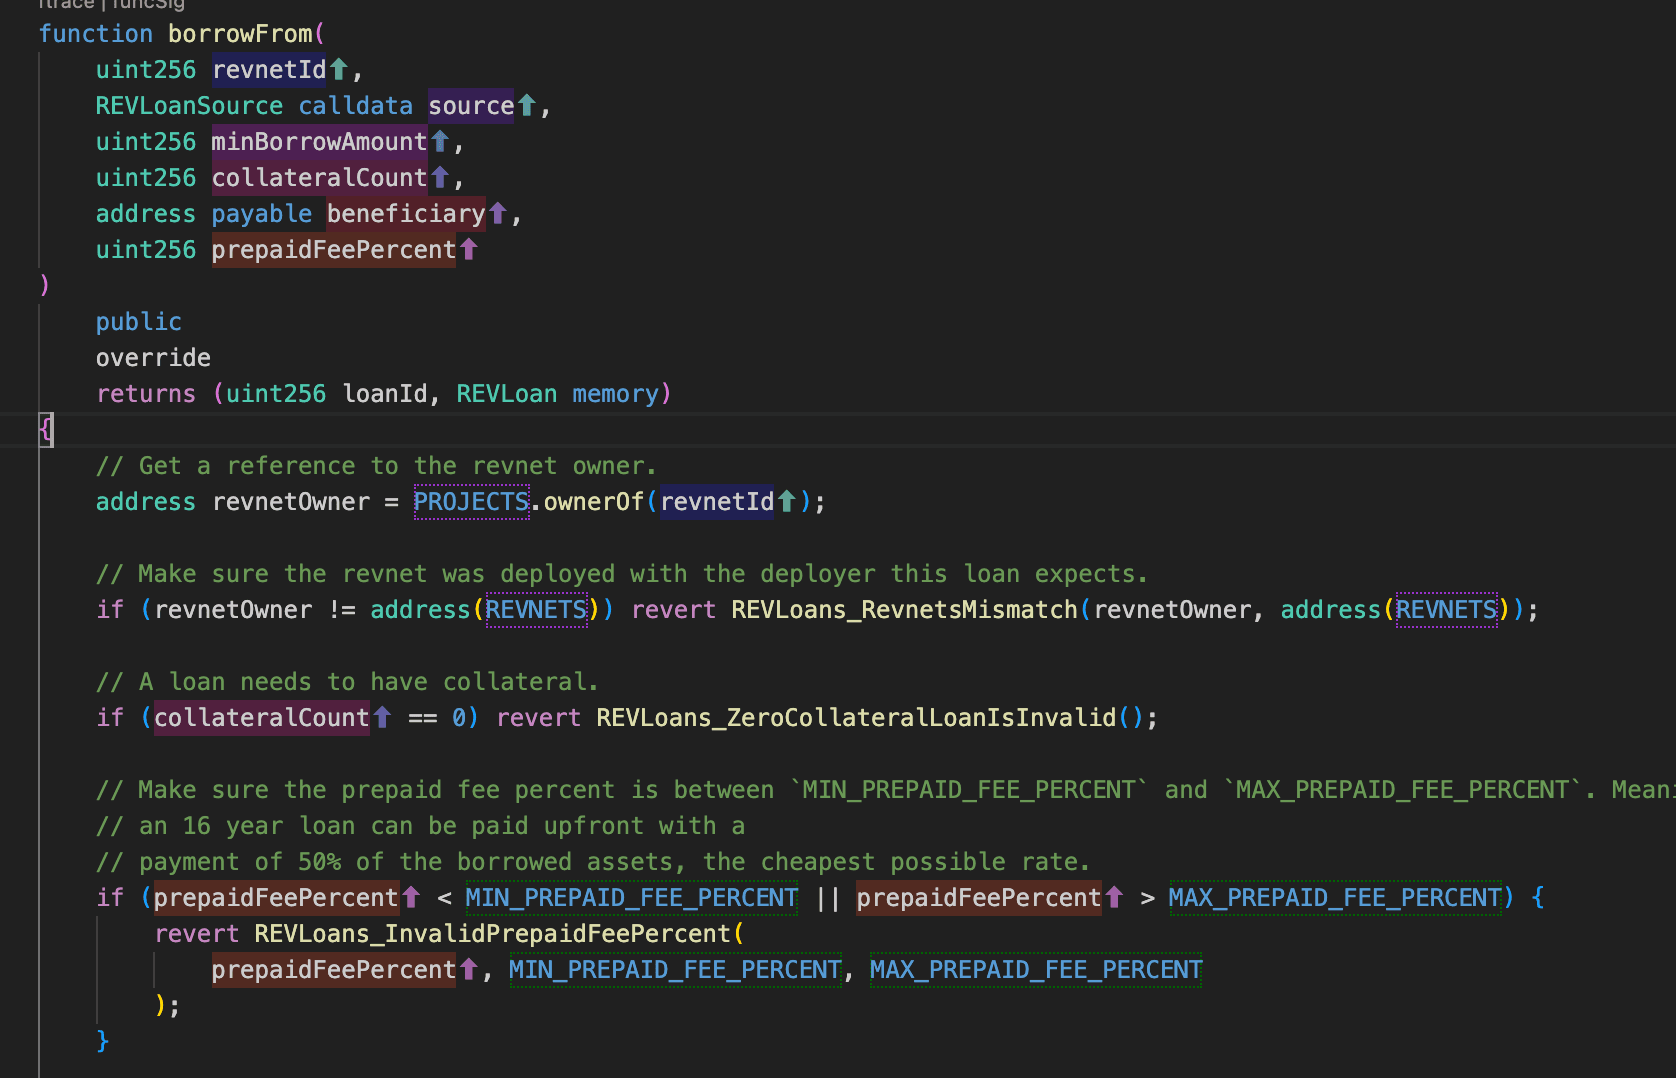Click arrow after collateralCount in the zero check

382,717
